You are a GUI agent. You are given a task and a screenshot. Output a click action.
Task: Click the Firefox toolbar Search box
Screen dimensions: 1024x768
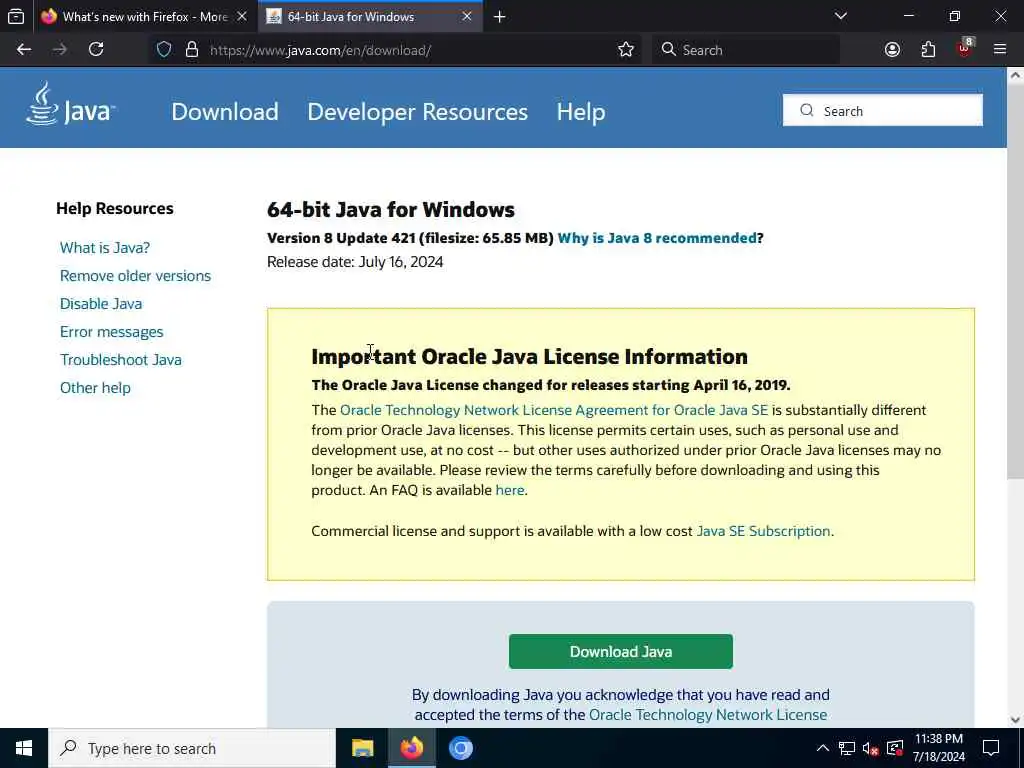coord(745,50)
